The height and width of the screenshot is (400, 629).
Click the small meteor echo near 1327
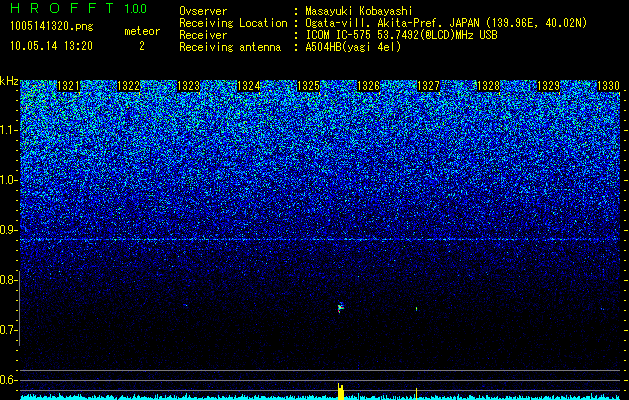coord(416,309)
